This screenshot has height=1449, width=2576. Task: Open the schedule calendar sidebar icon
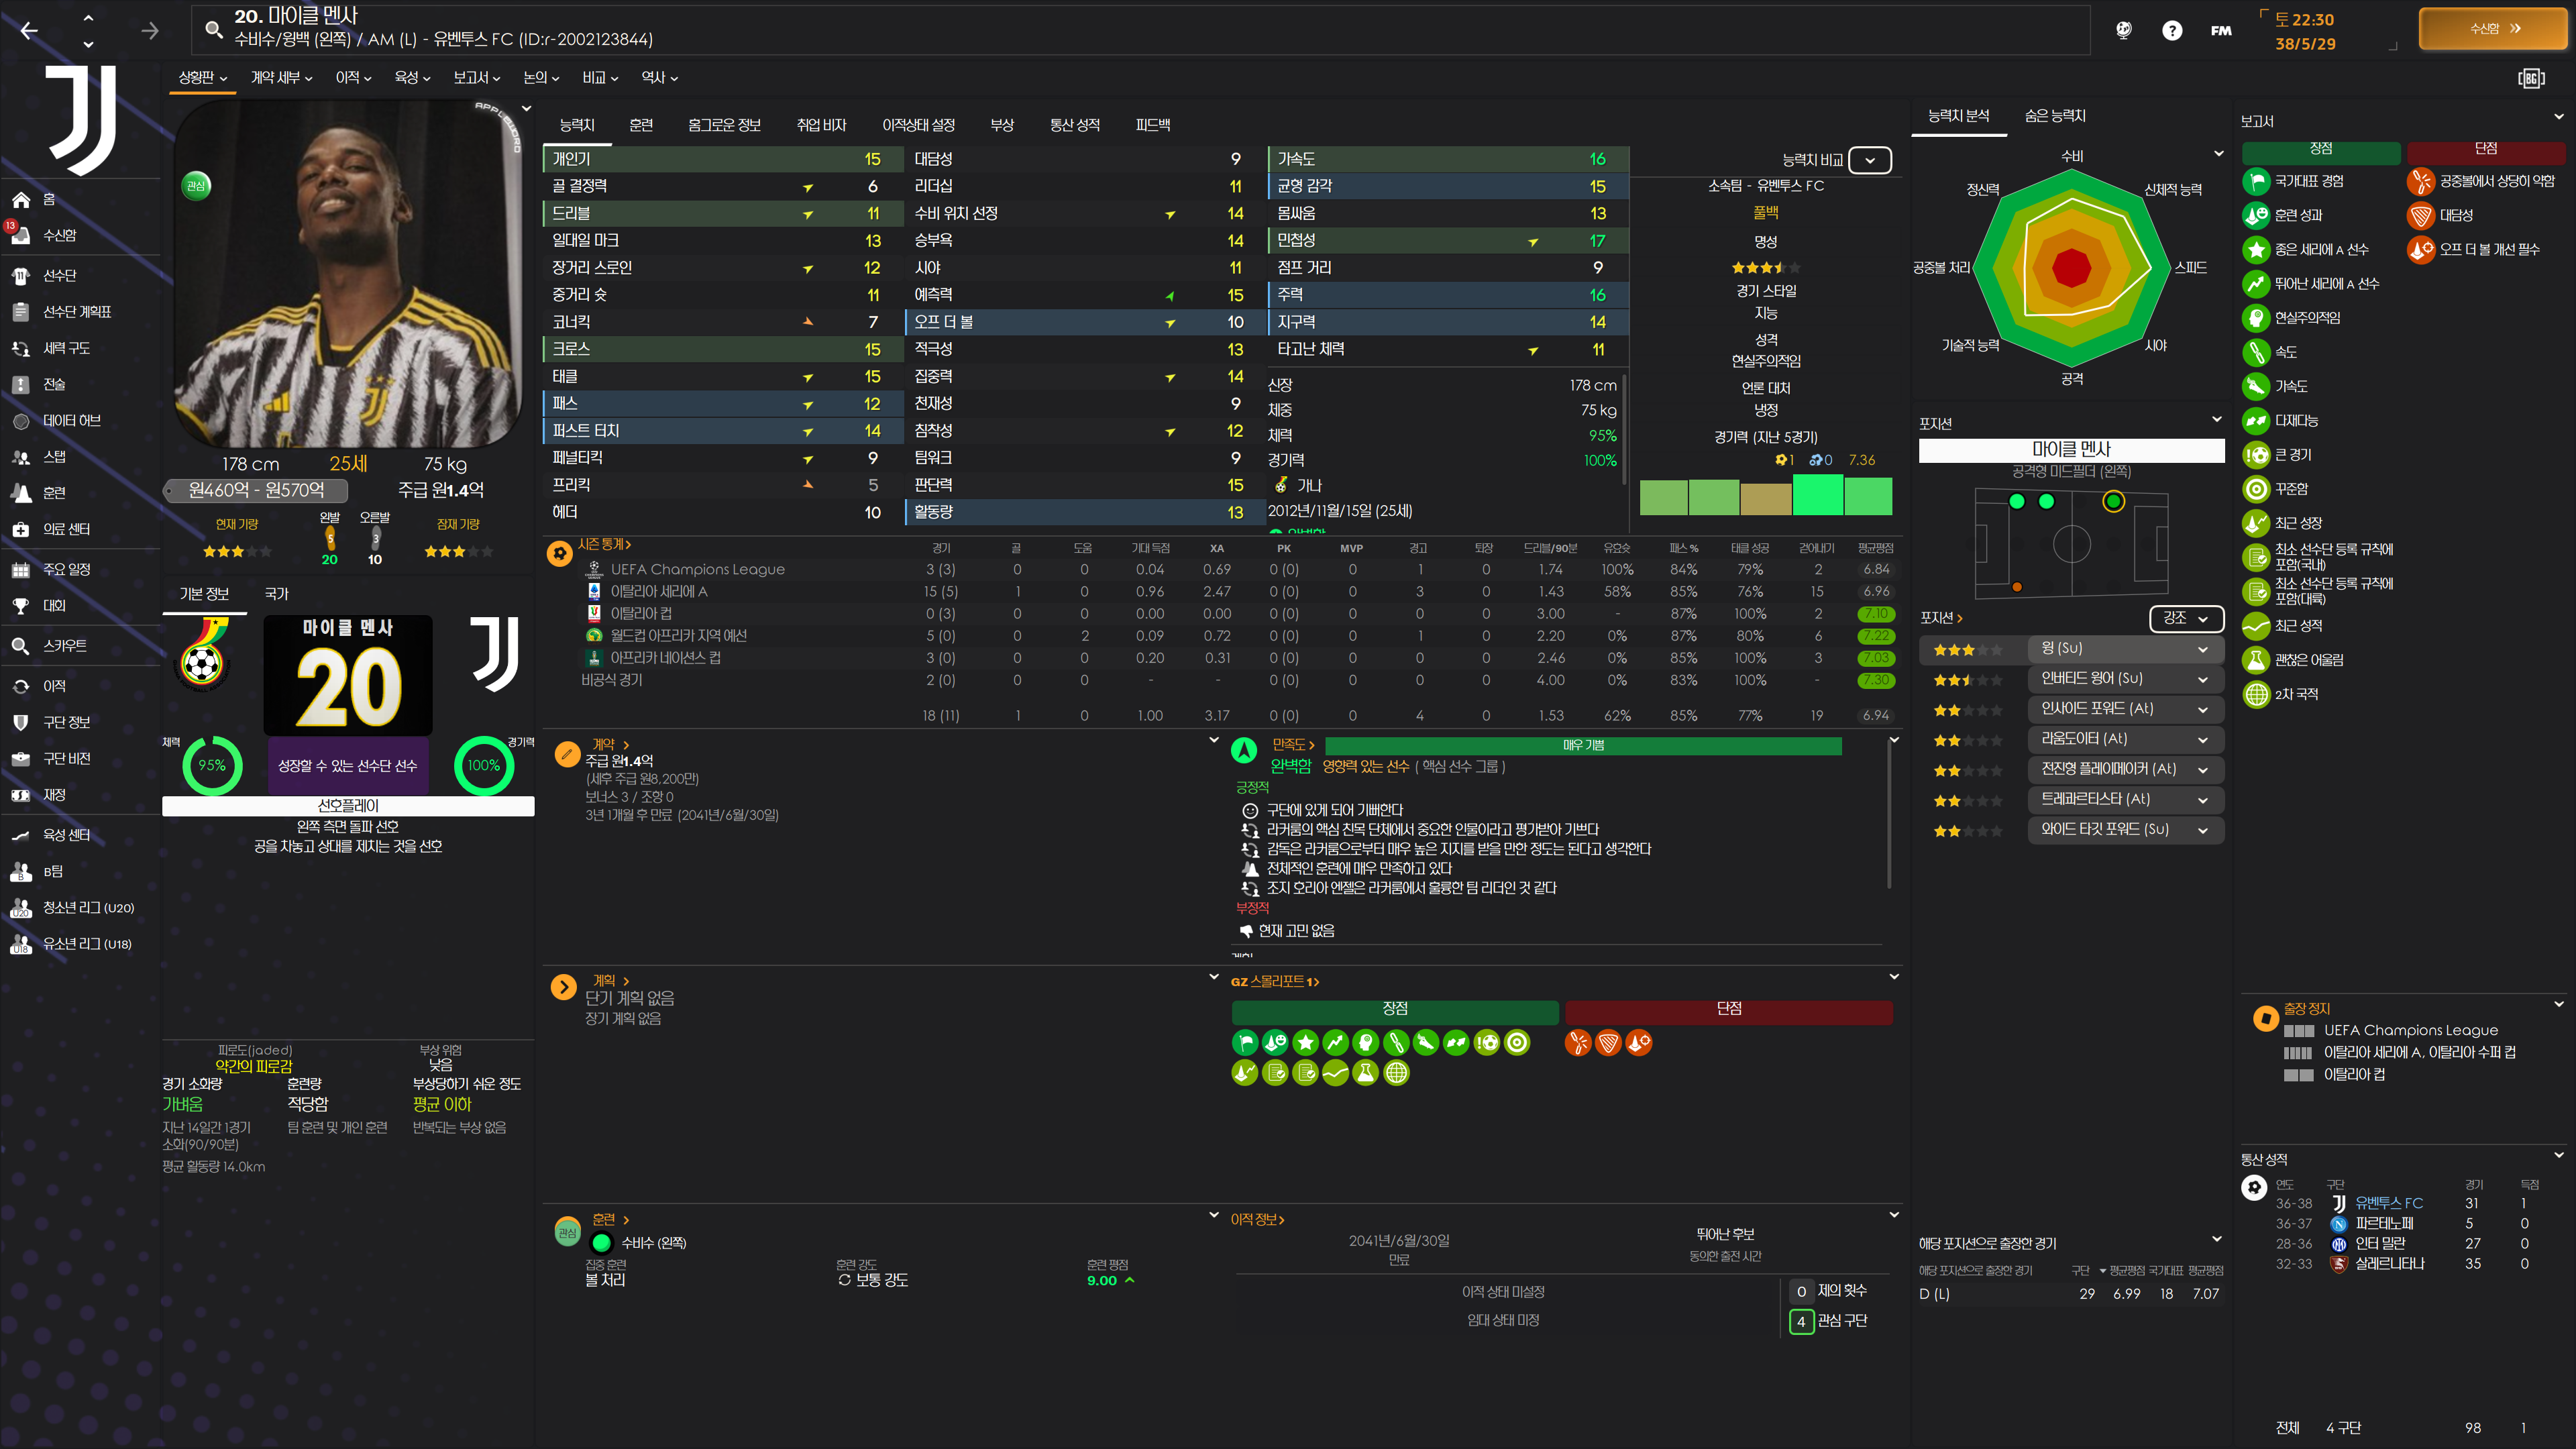tap(21, 570)
